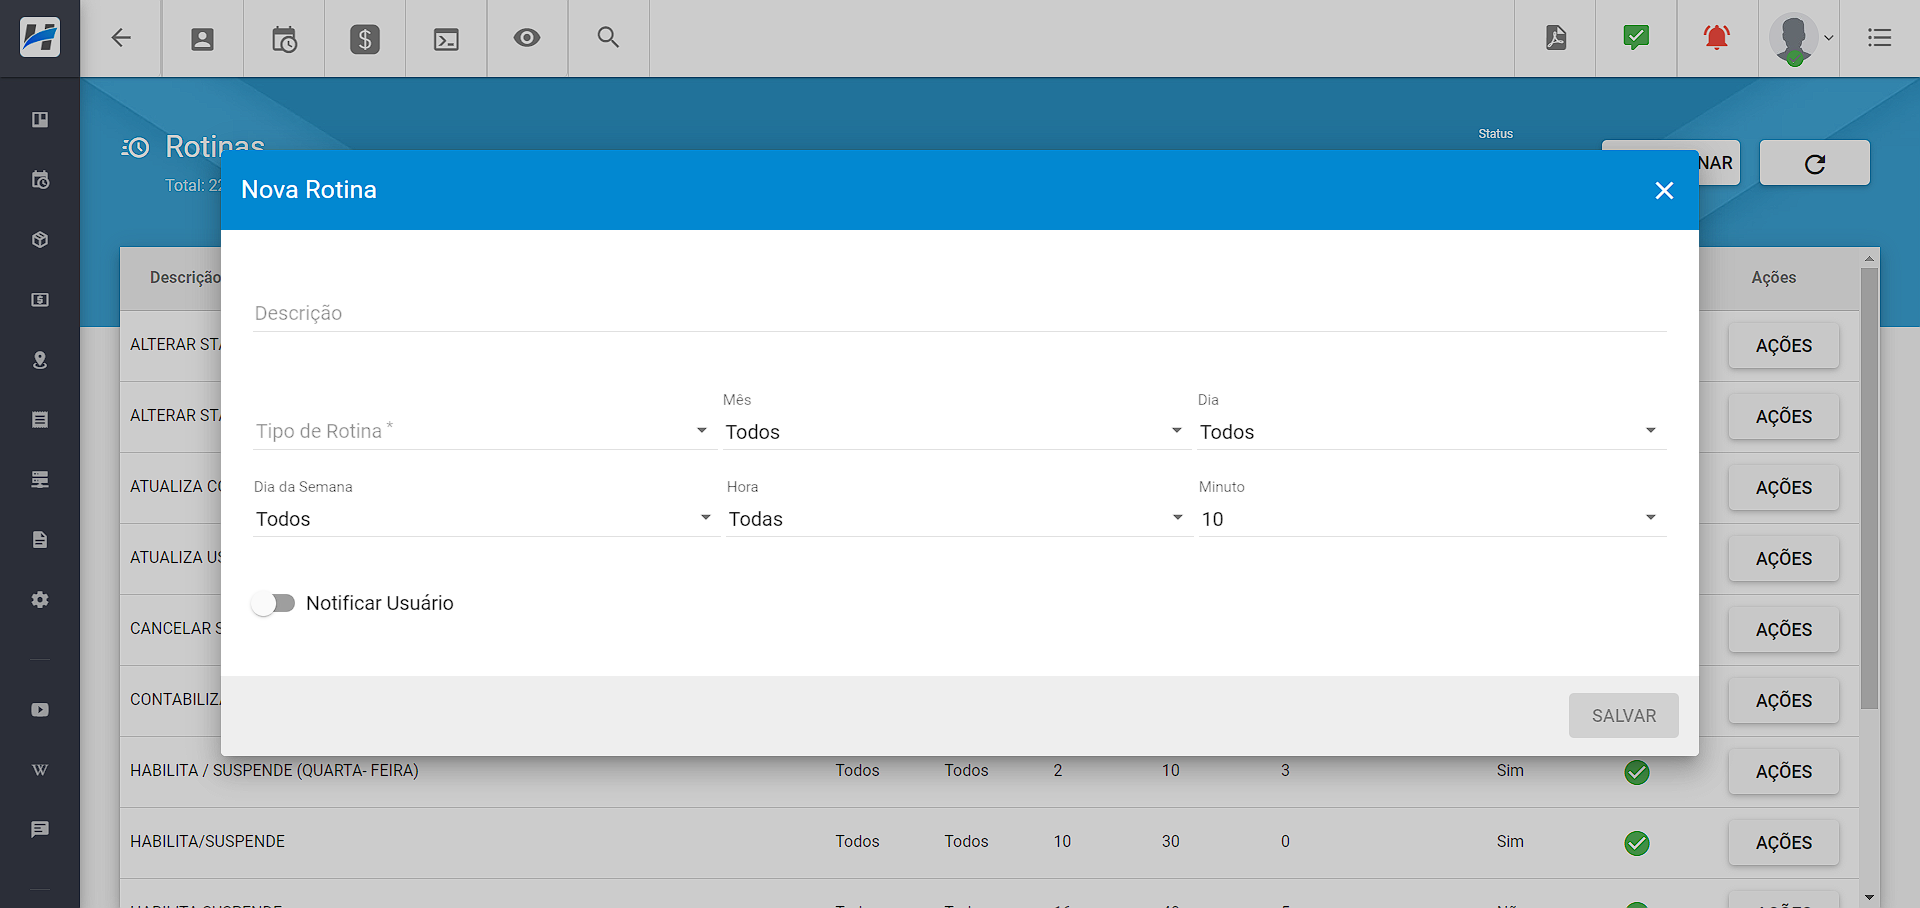Open the money bill icon in the left sidebar
The height and width of the screenshot is (908, 1920).
pos(40,300)
